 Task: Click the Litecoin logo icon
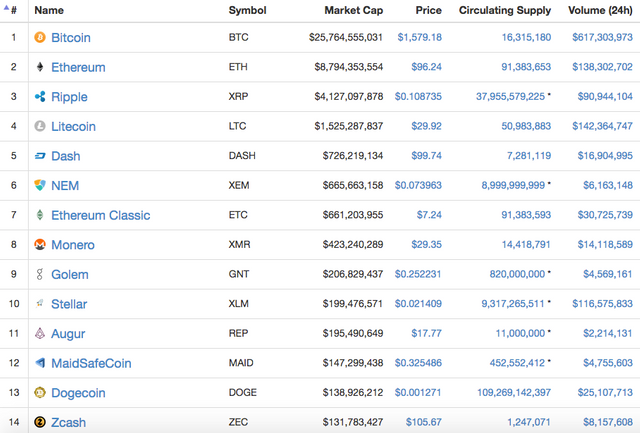pos(40,126)
